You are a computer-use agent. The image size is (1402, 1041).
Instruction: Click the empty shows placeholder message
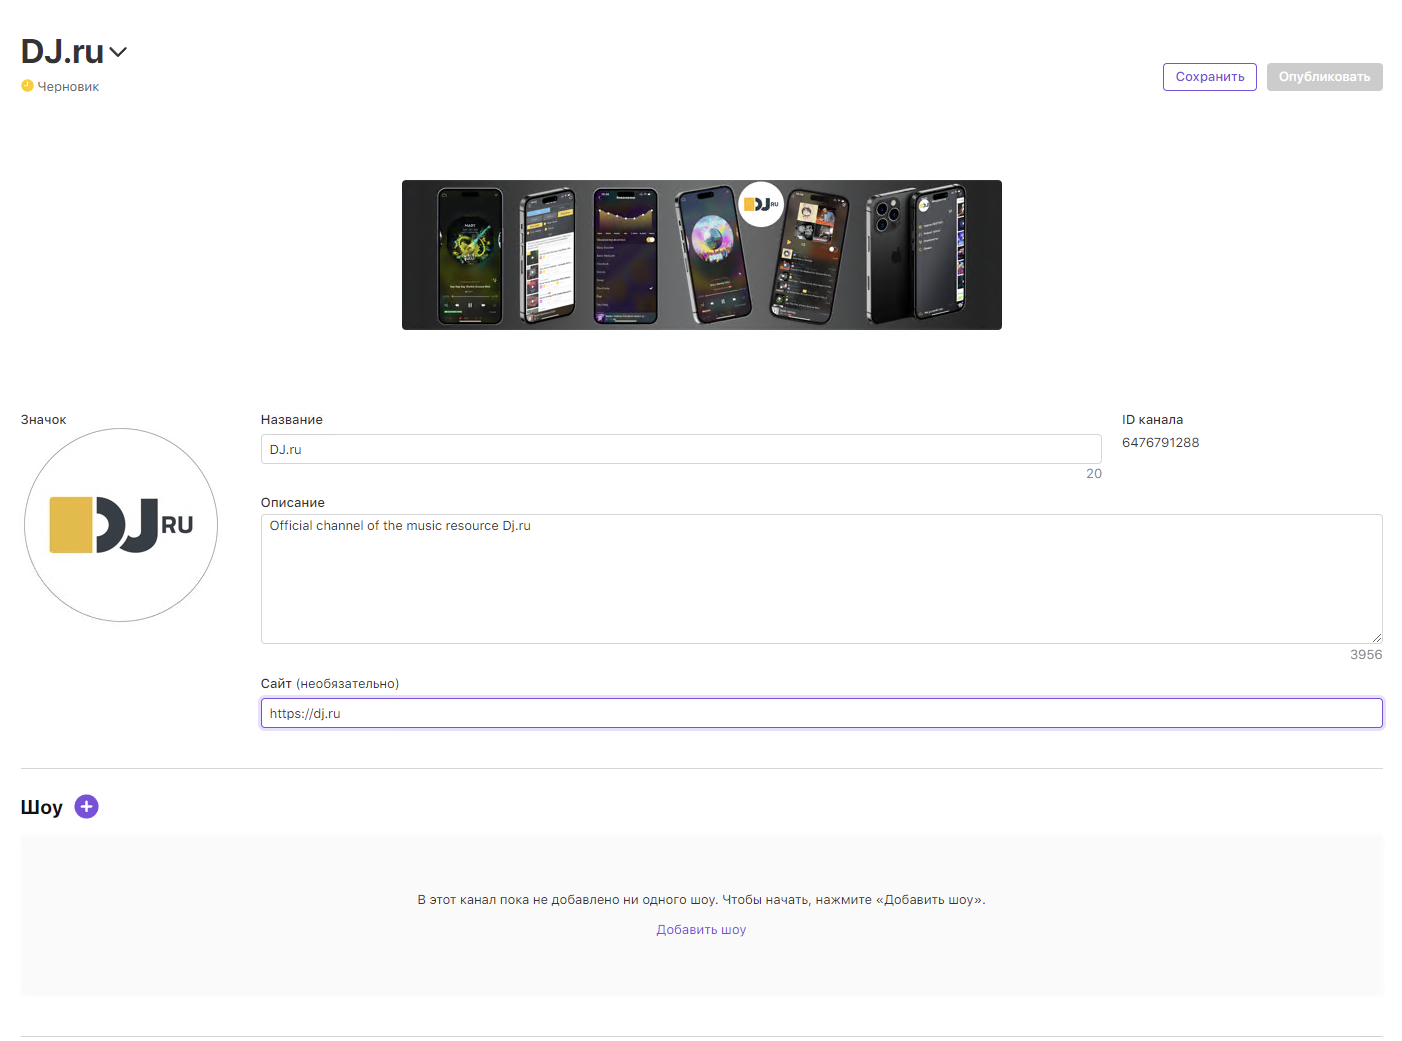pos(701,900)
